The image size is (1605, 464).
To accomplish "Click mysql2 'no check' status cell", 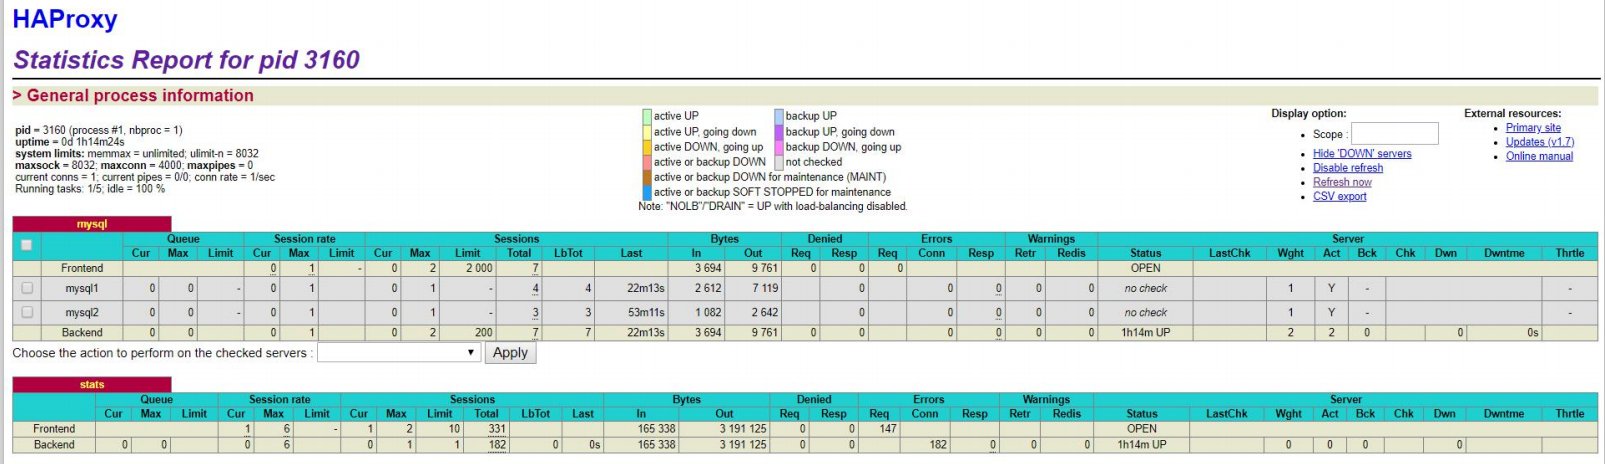I will (1145, 312).
